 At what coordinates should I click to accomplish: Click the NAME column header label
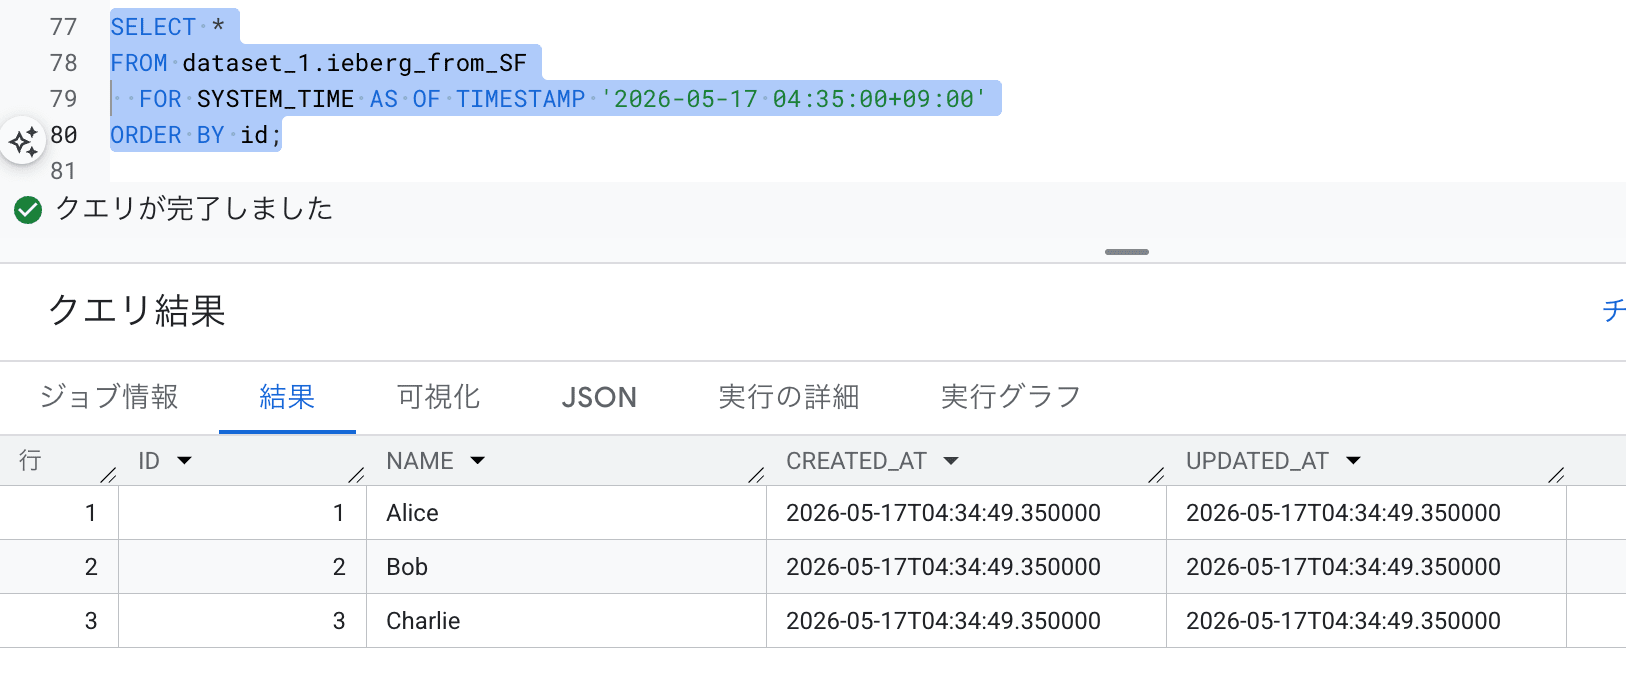pos(420,461)
